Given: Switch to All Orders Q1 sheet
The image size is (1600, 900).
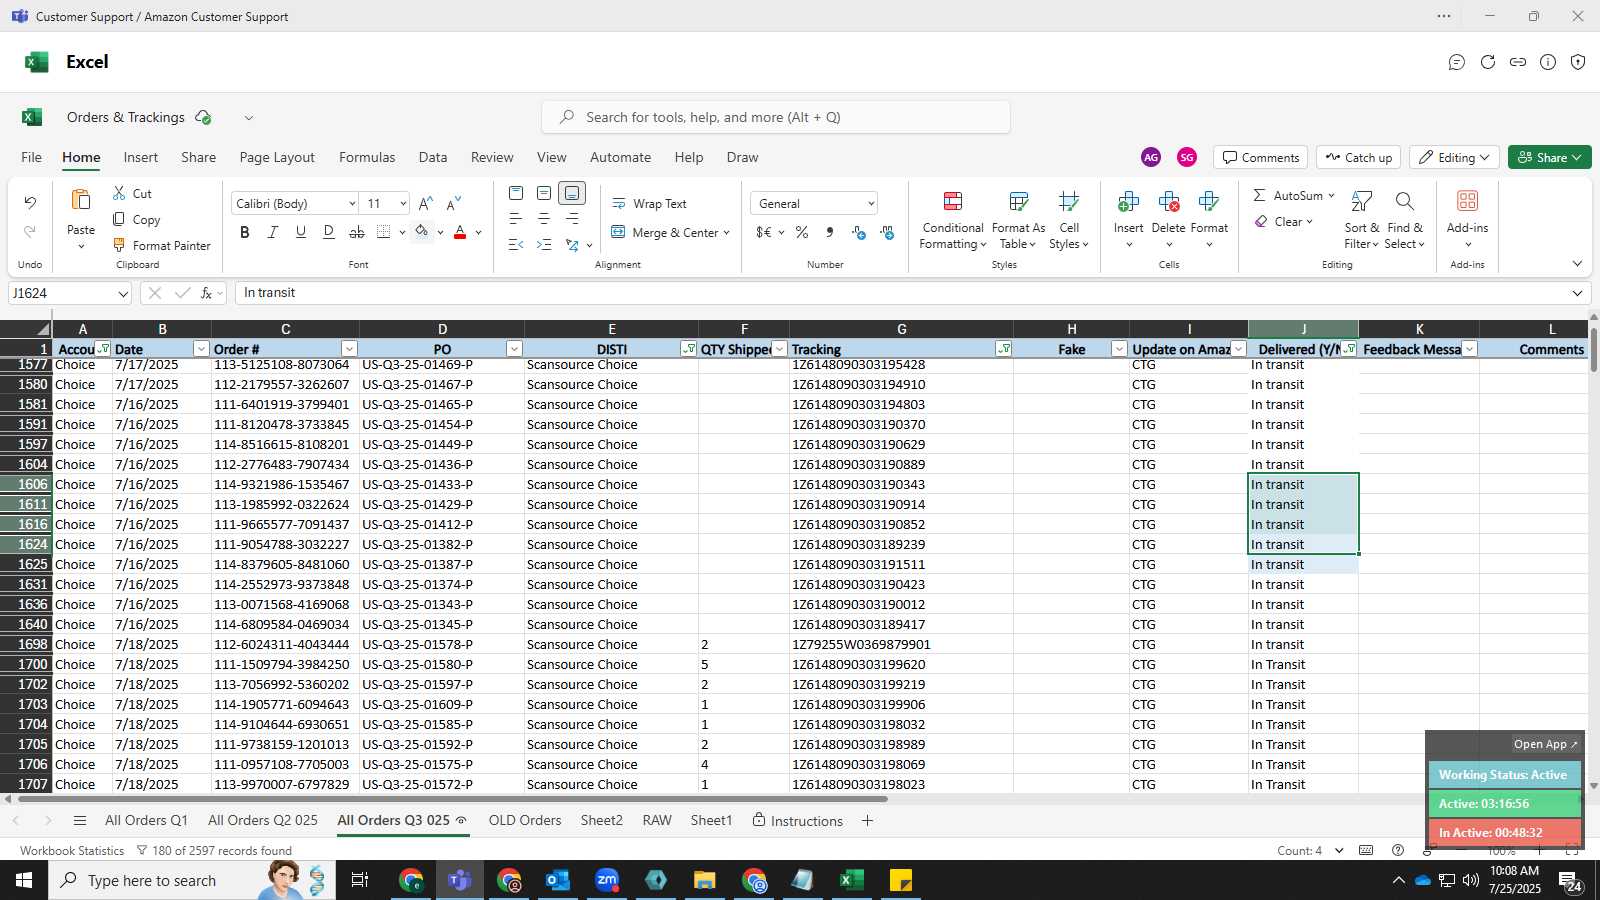Looking at the screenshot, I should pyautogui.click(x=146, y=820).
